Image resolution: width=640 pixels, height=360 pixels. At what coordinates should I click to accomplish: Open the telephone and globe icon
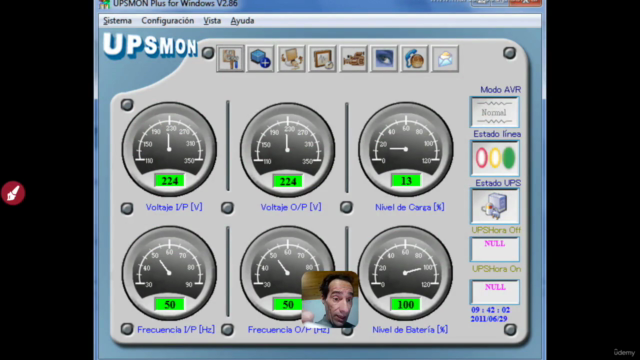[x=414, y=59]
